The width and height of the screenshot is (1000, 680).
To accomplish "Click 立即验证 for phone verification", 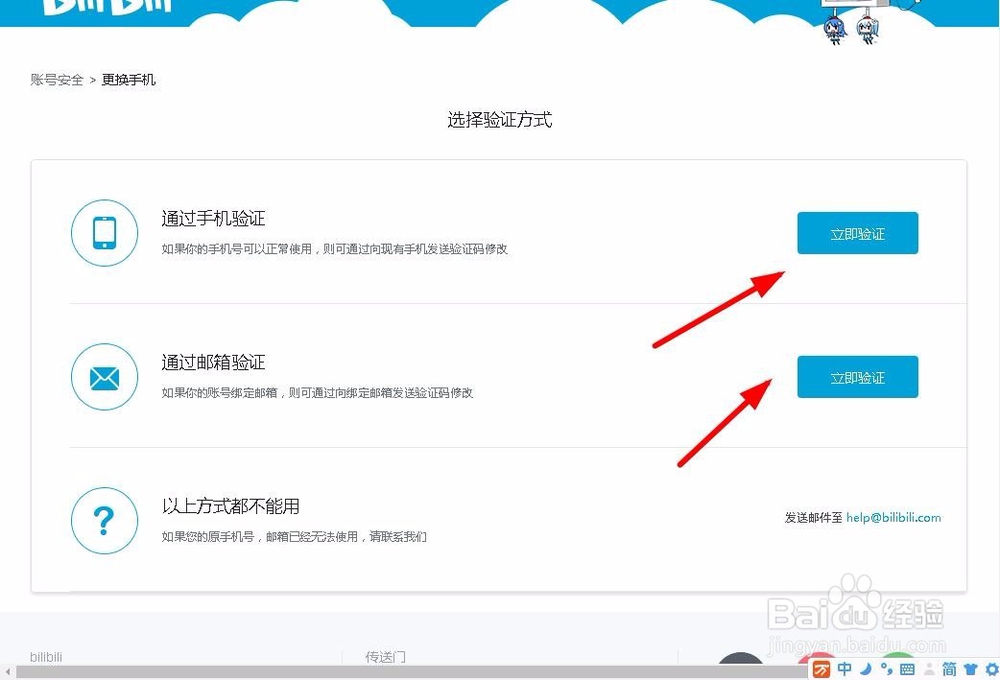I will pyautogui.click(x=857, y=232).
